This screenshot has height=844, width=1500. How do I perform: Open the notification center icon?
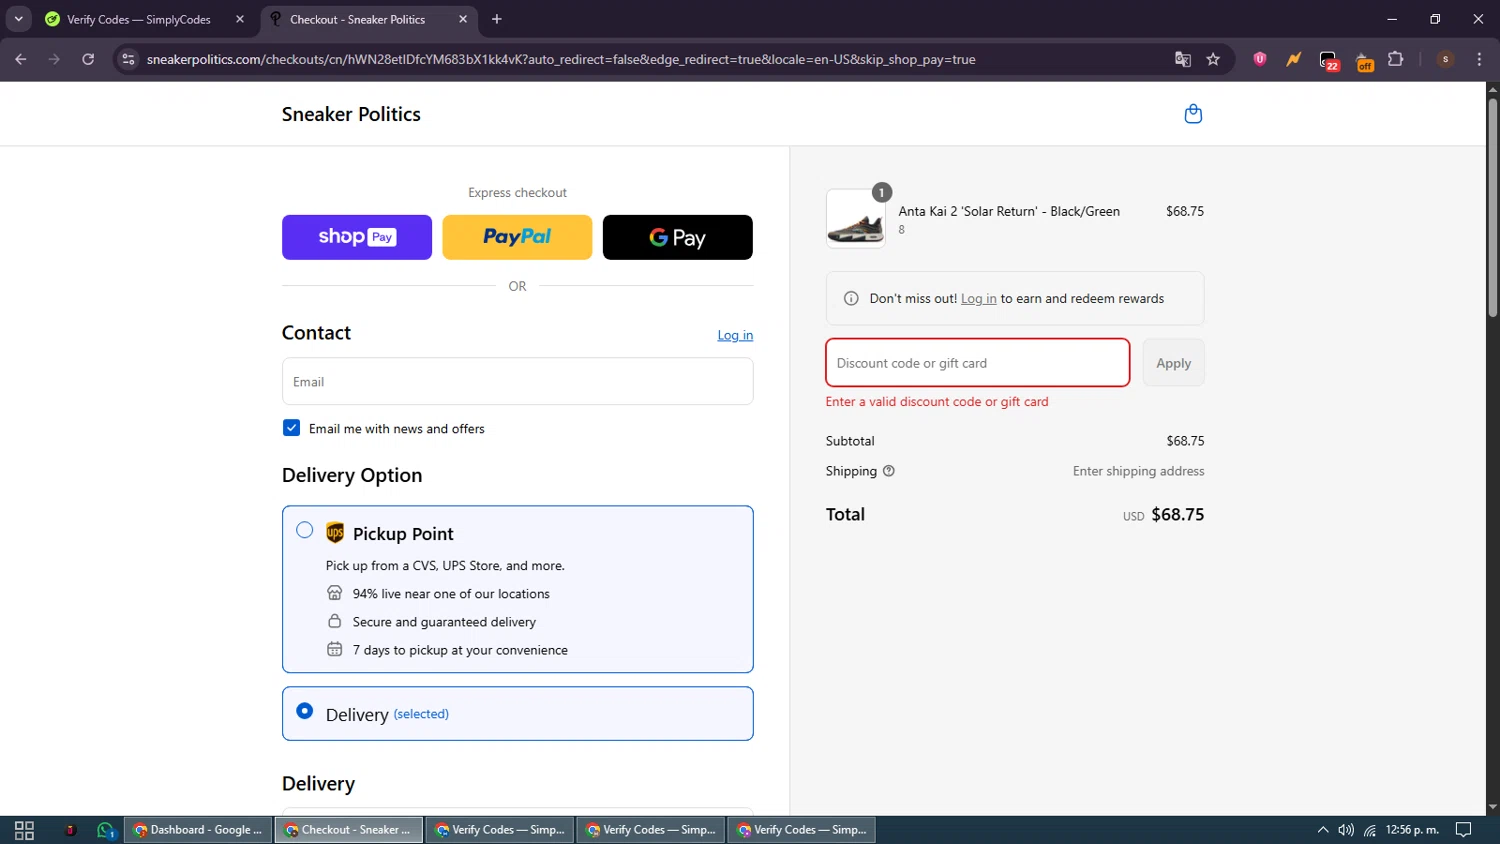tap(1463, 830)
